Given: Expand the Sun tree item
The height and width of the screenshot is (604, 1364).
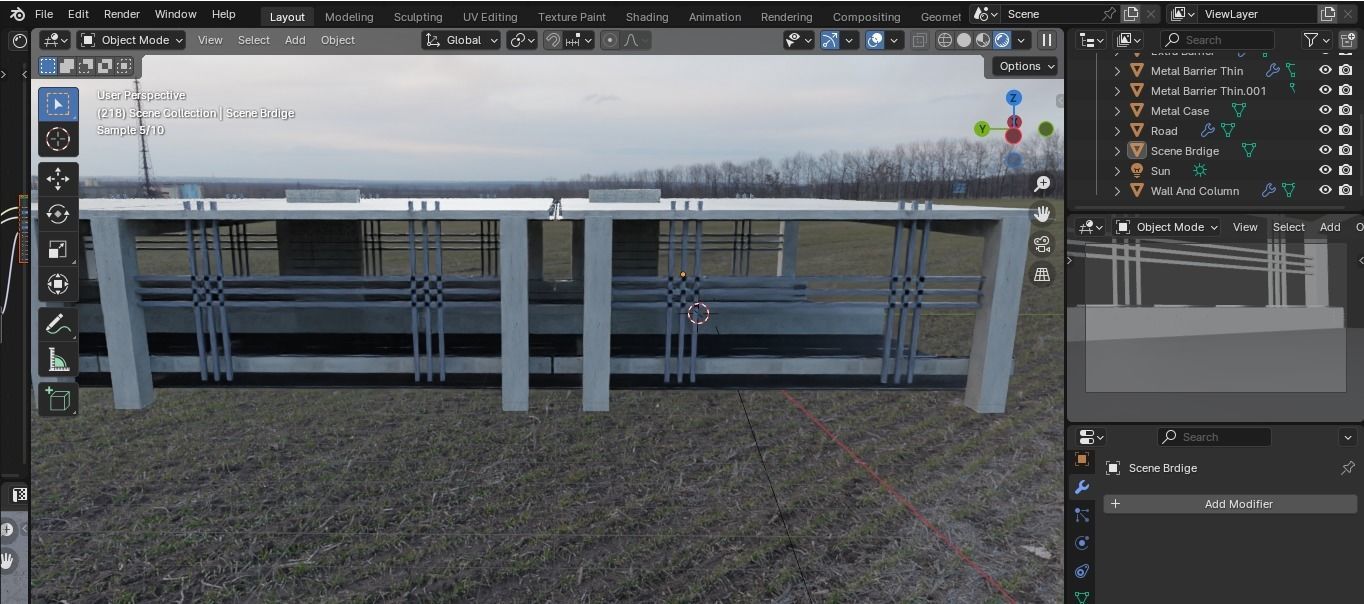Looking at the screenshot, I should point(1117,171).
